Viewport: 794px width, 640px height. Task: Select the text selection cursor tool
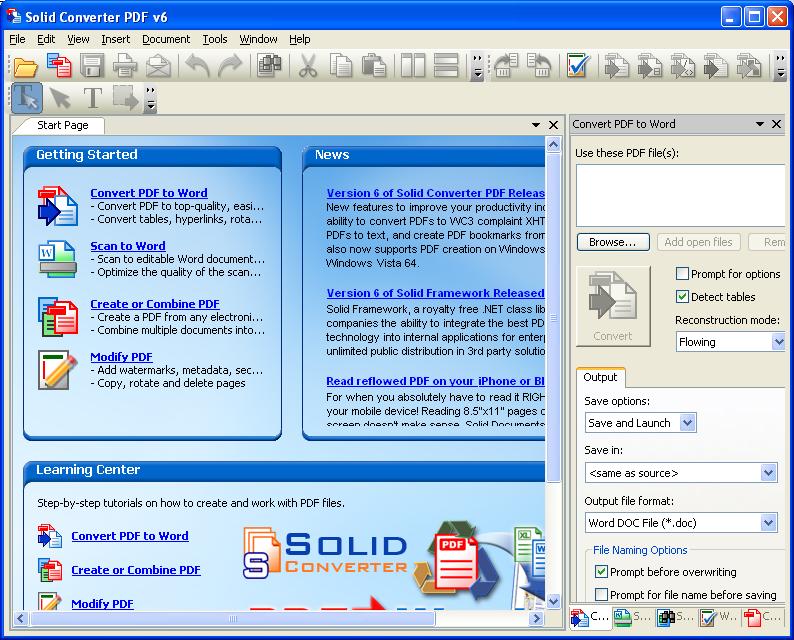(x=27, y=98)
